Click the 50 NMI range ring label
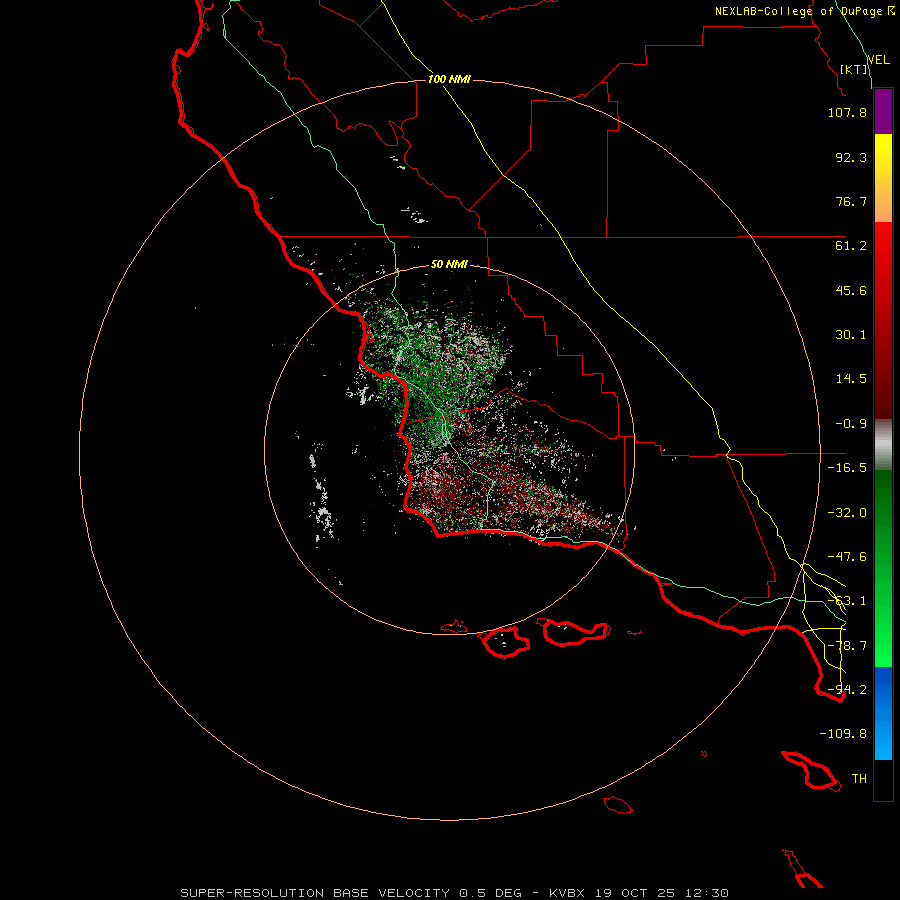The width and height of the screenshot is (900, 900). [x=449, y=265]
